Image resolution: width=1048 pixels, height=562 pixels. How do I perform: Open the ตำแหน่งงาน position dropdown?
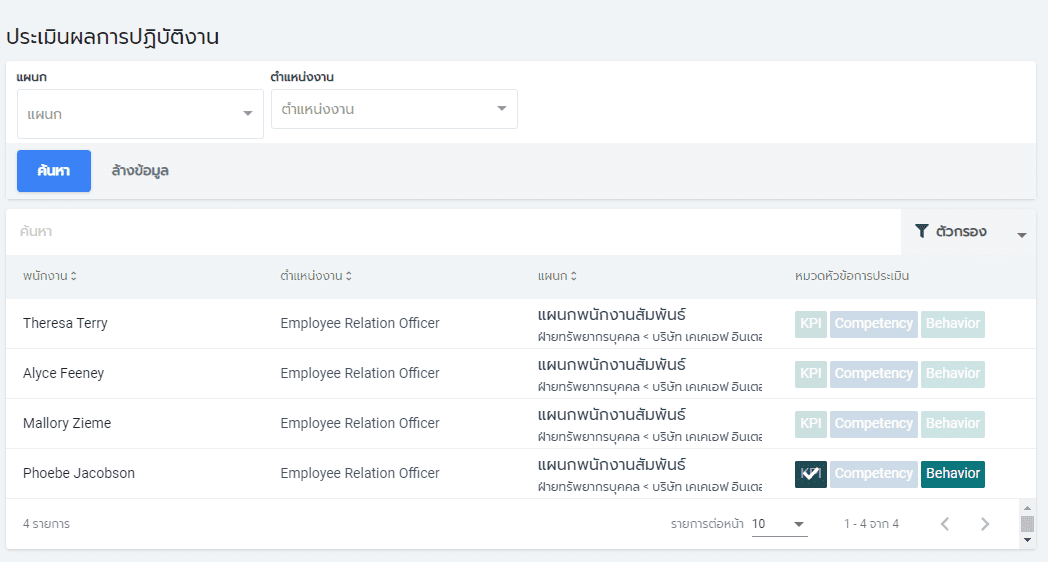coord(394,109)
